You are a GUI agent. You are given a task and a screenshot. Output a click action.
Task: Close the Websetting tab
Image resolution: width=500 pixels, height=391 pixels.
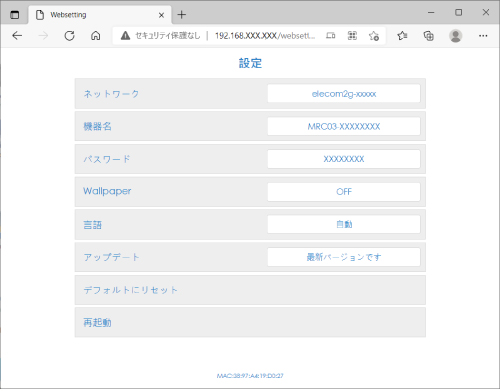click(x=161, y=15)
